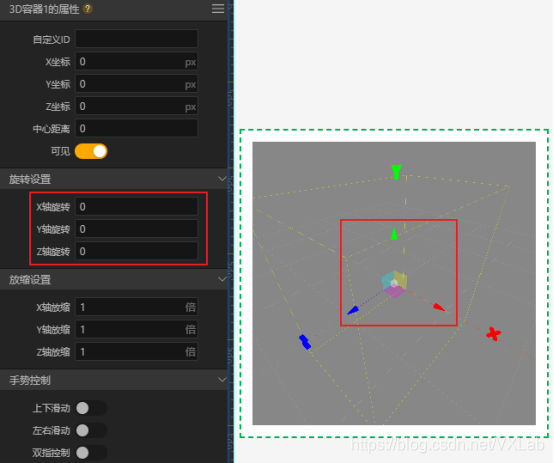Viewport: 554px width, 463px height.
Task: Toggle the 可见 visibility switch
Action: click(x=91, y=151)
